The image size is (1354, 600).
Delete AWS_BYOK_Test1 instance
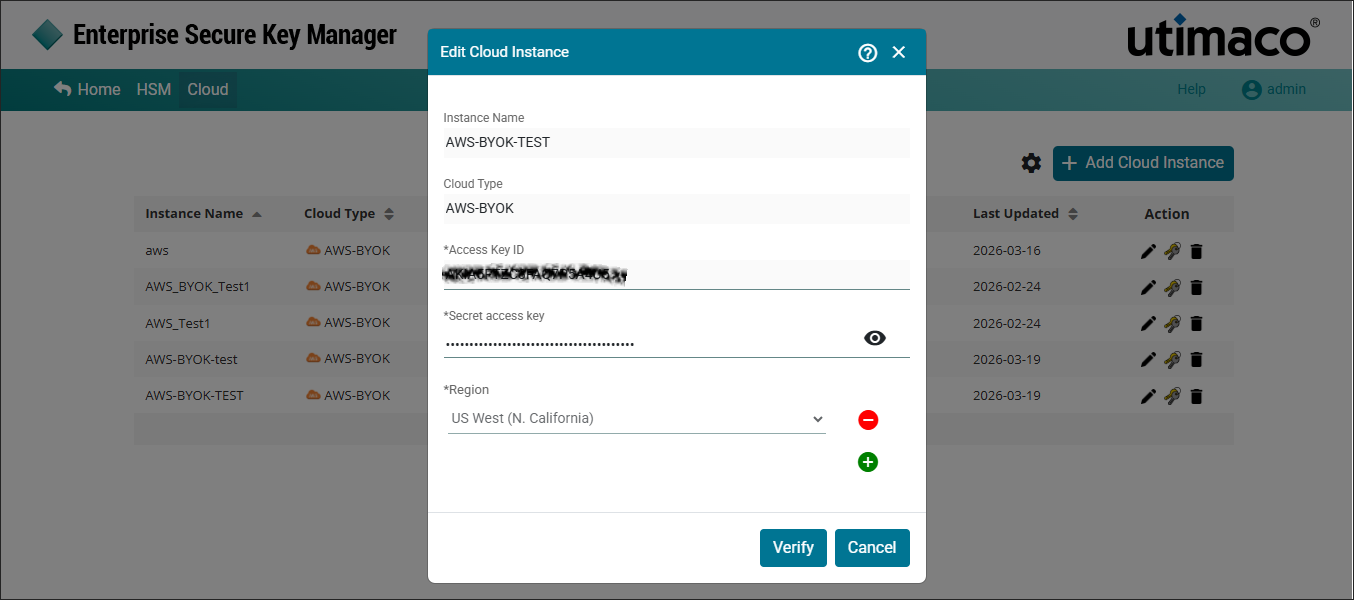[x=1196, y=287]
